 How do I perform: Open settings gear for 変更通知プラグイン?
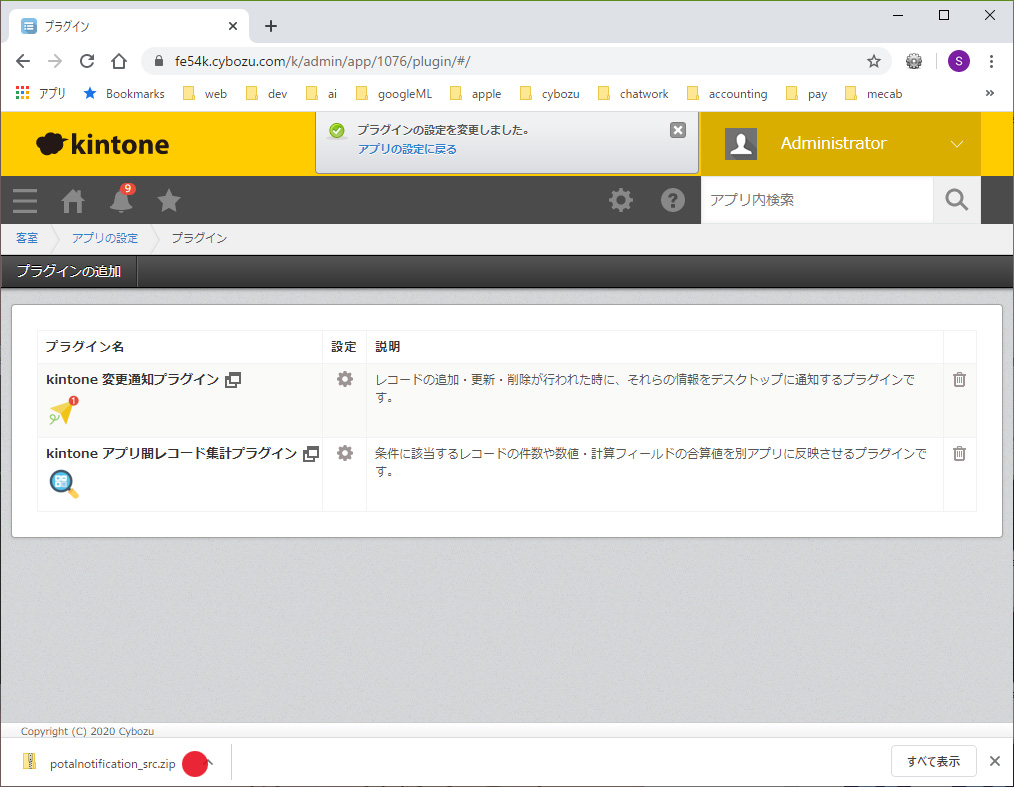(345, 379)
